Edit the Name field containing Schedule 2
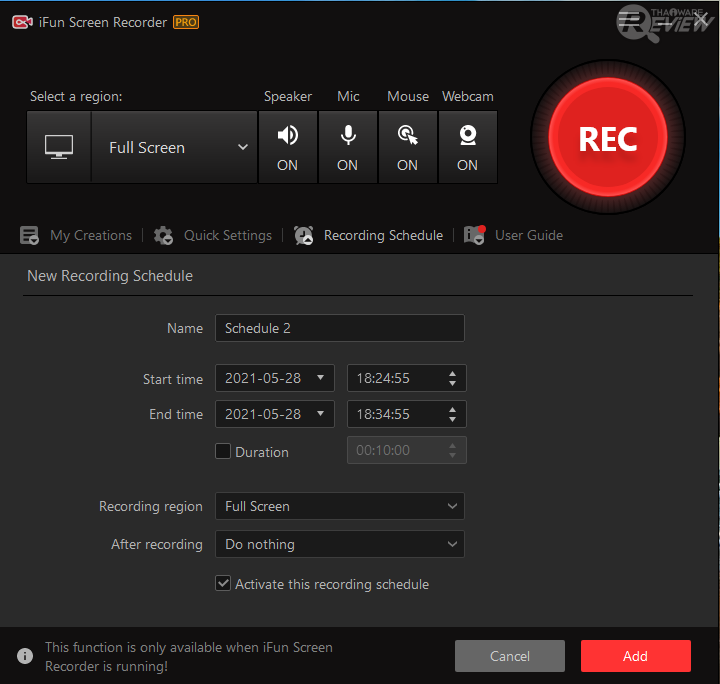 click(x=340, y=328)
